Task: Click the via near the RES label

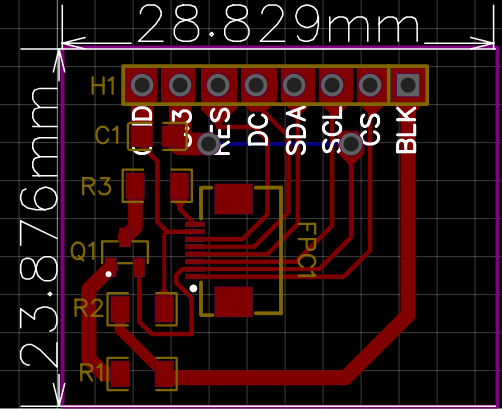Action: [x=209, y=144]
